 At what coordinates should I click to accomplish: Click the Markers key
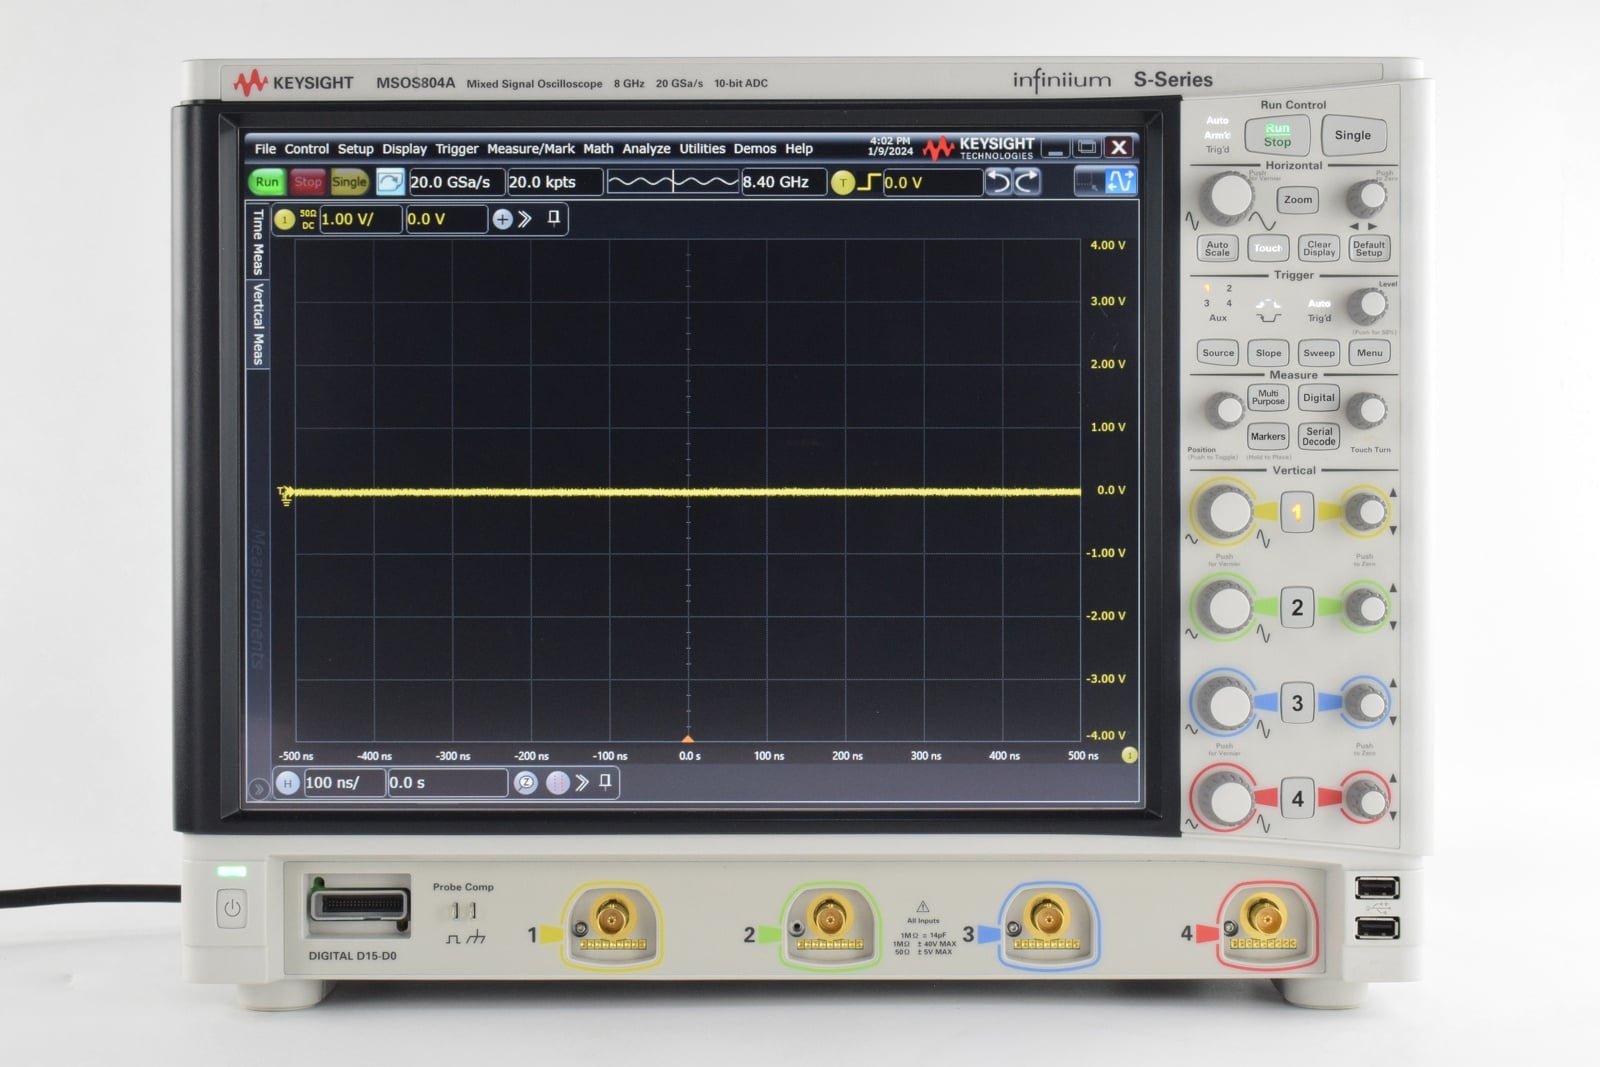(1268, 437)
